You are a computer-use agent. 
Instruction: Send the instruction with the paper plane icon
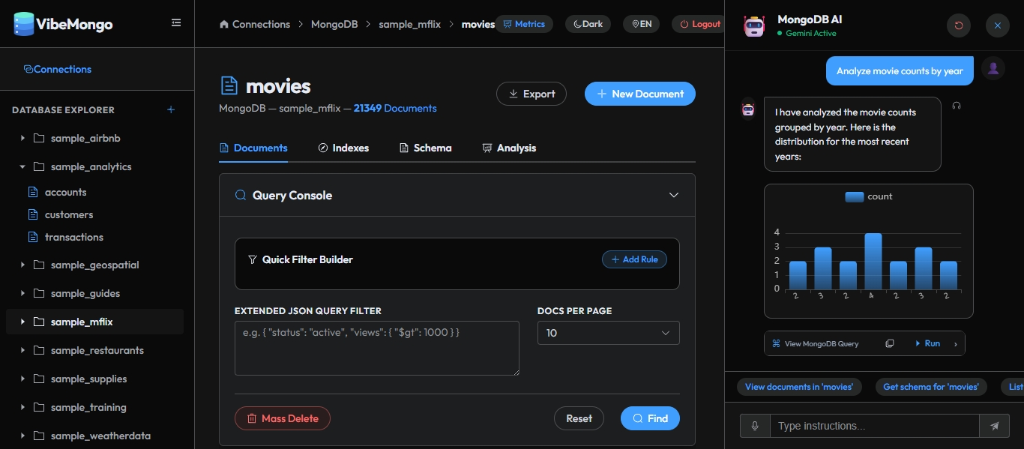[x=995, y=426]
